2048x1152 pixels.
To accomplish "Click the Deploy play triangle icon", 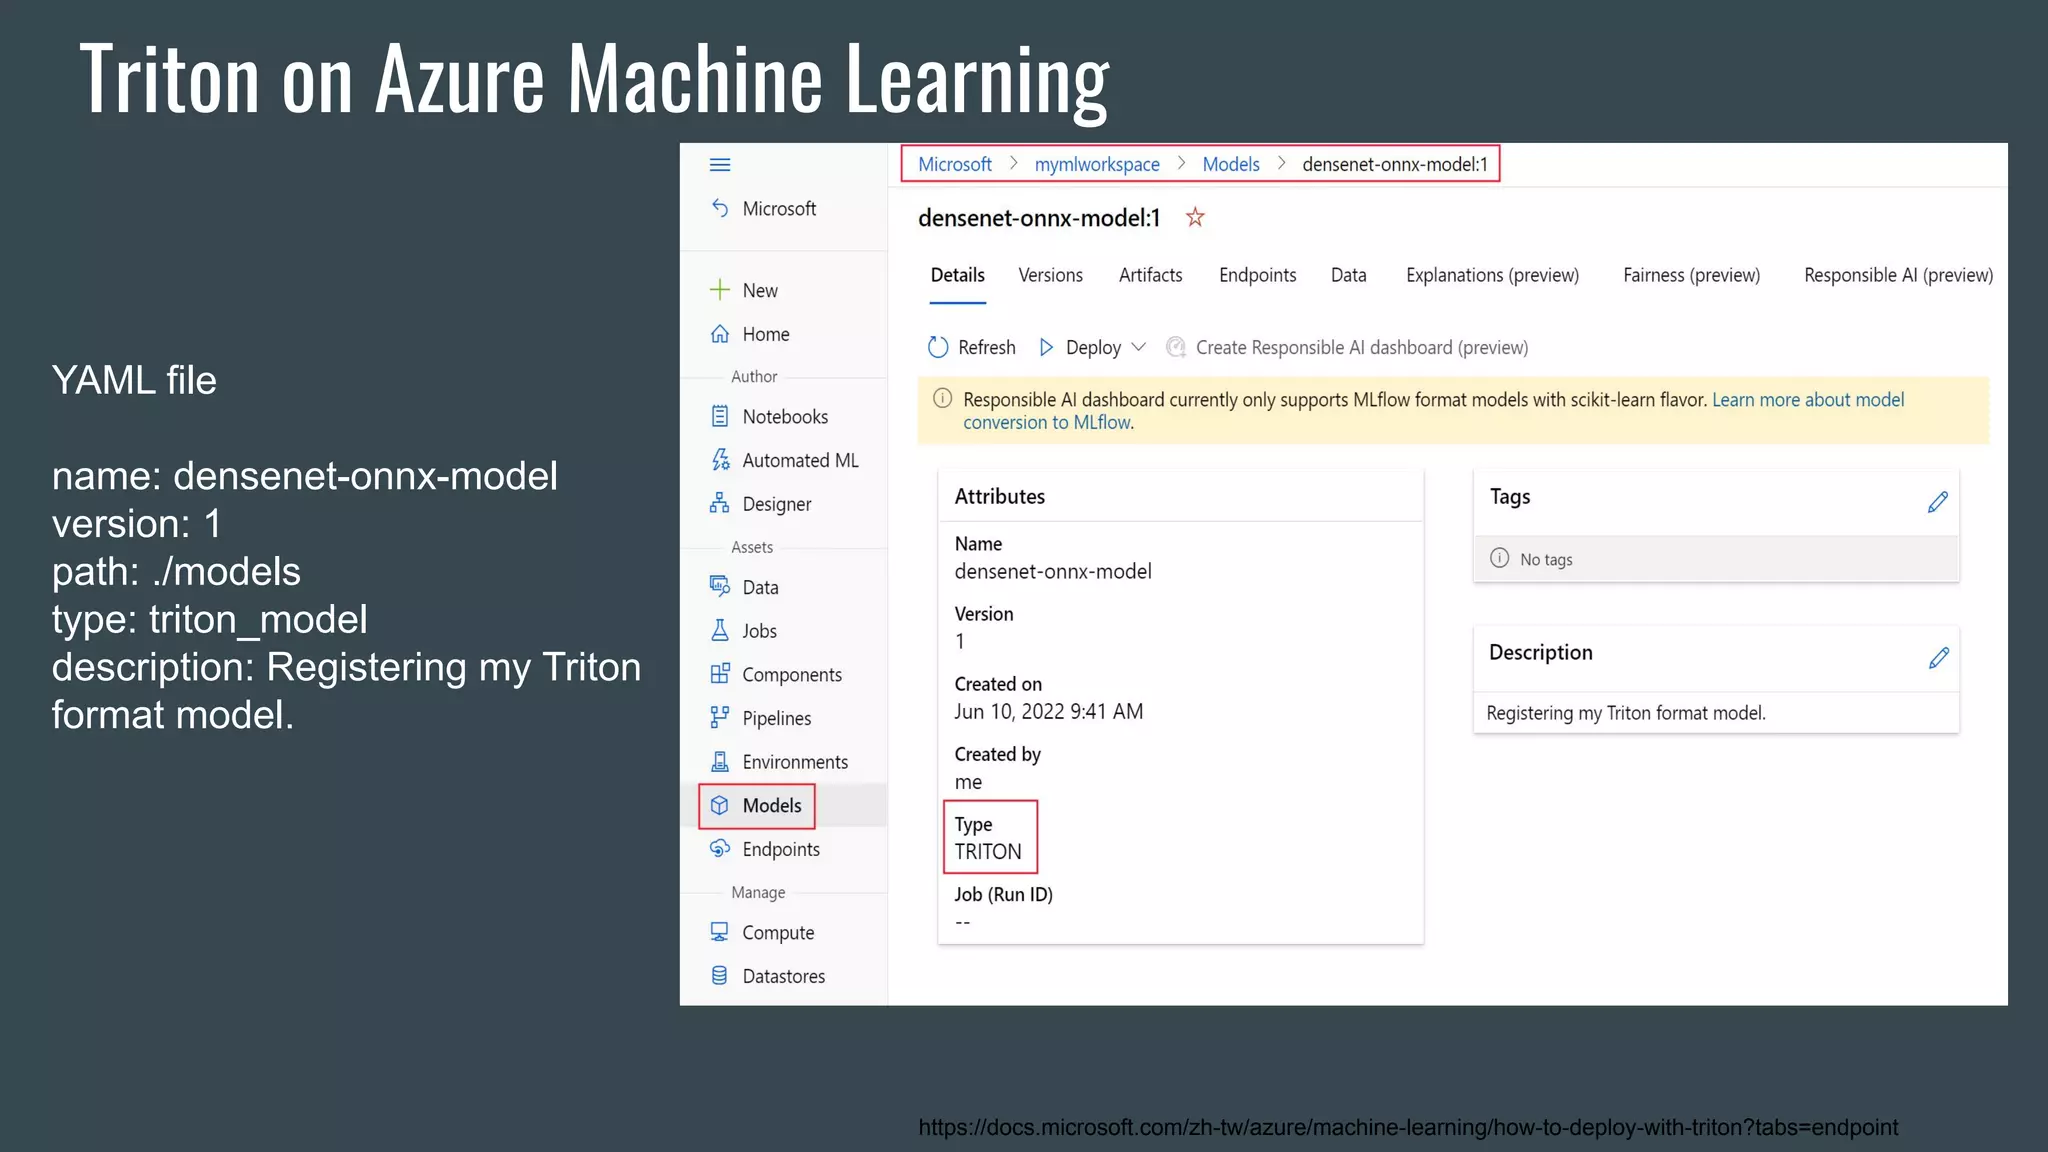I will tap(1046, 347).
